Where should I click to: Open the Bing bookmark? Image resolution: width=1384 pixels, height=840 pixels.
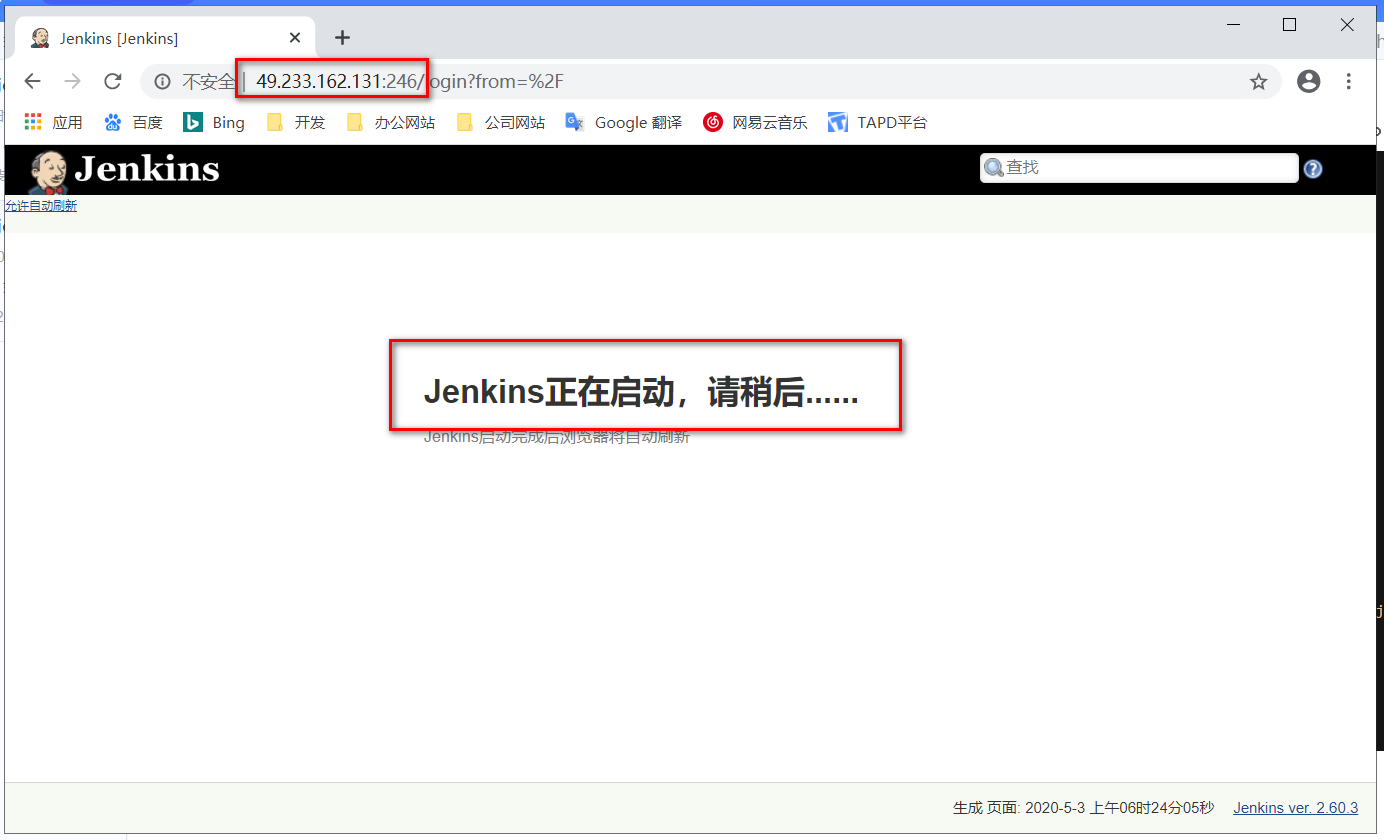pyautogui.click(x=214, y=122)
